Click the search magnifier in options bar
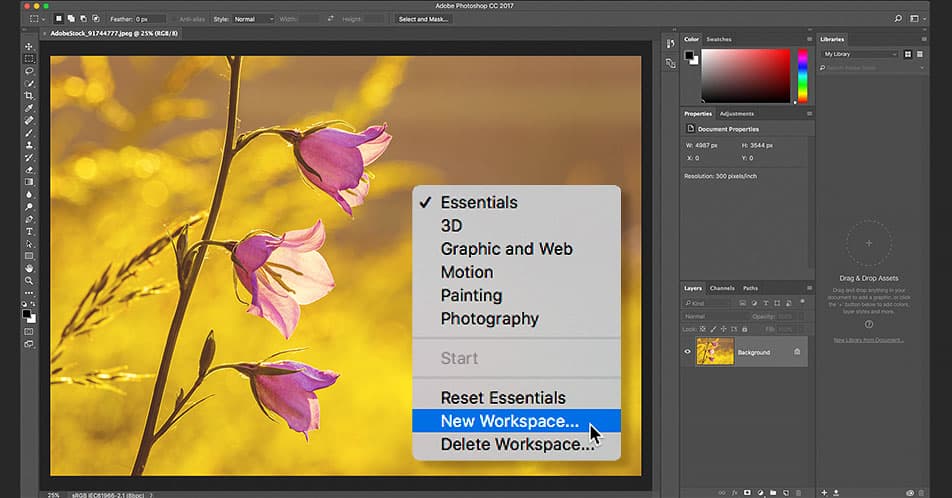 point(898,19)
